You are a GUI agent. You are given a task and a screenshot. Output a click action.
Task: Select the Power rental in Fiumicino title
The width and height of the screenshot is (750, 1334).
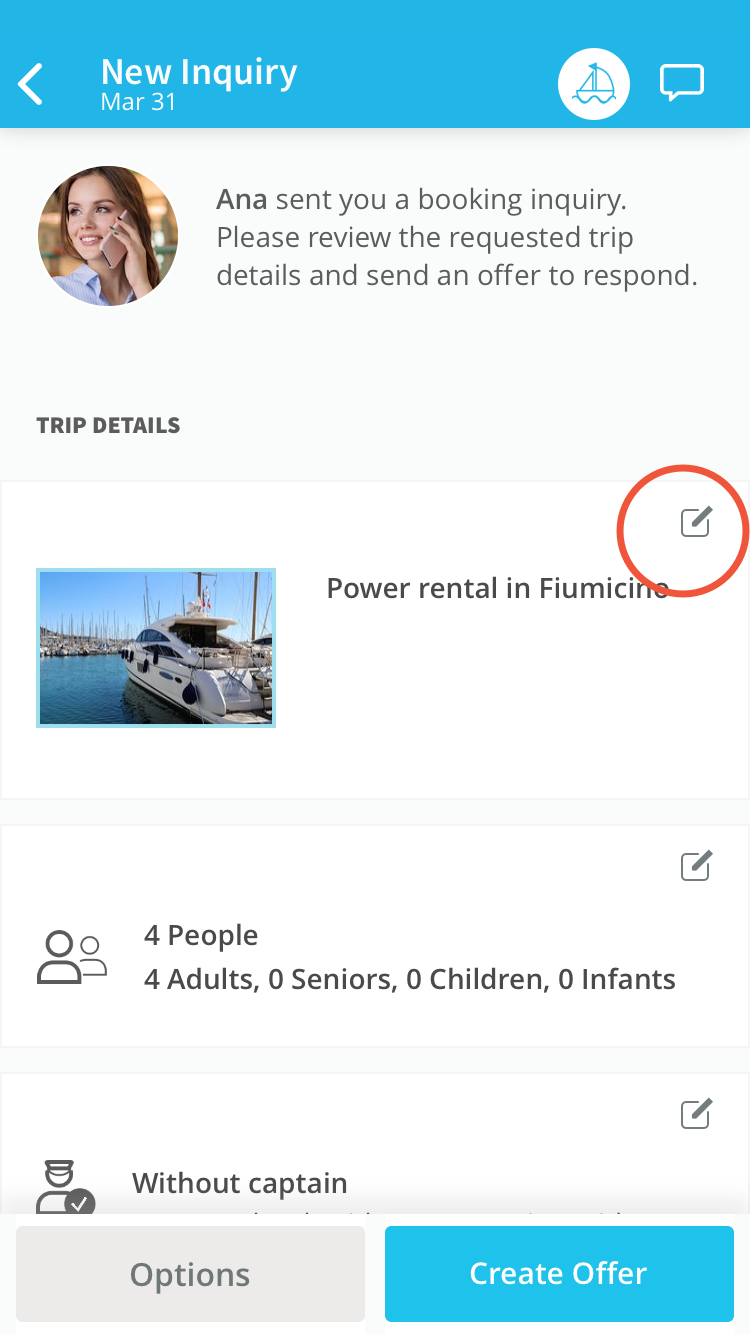tap(497, 588)
